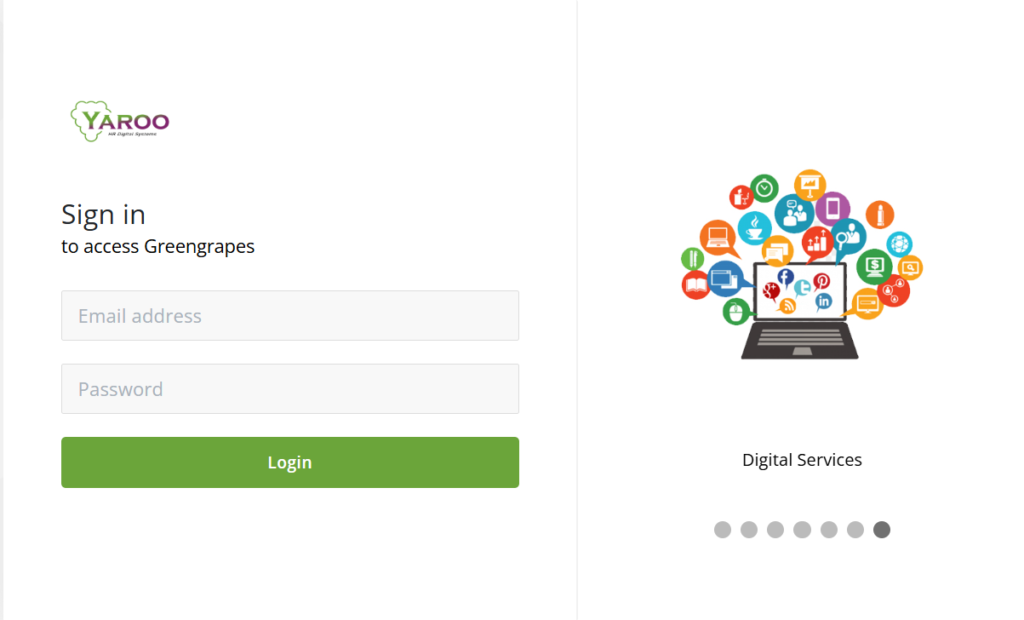Click the LinkedIn icon on the laptop
1024x620 pixels.
(824, 301)
